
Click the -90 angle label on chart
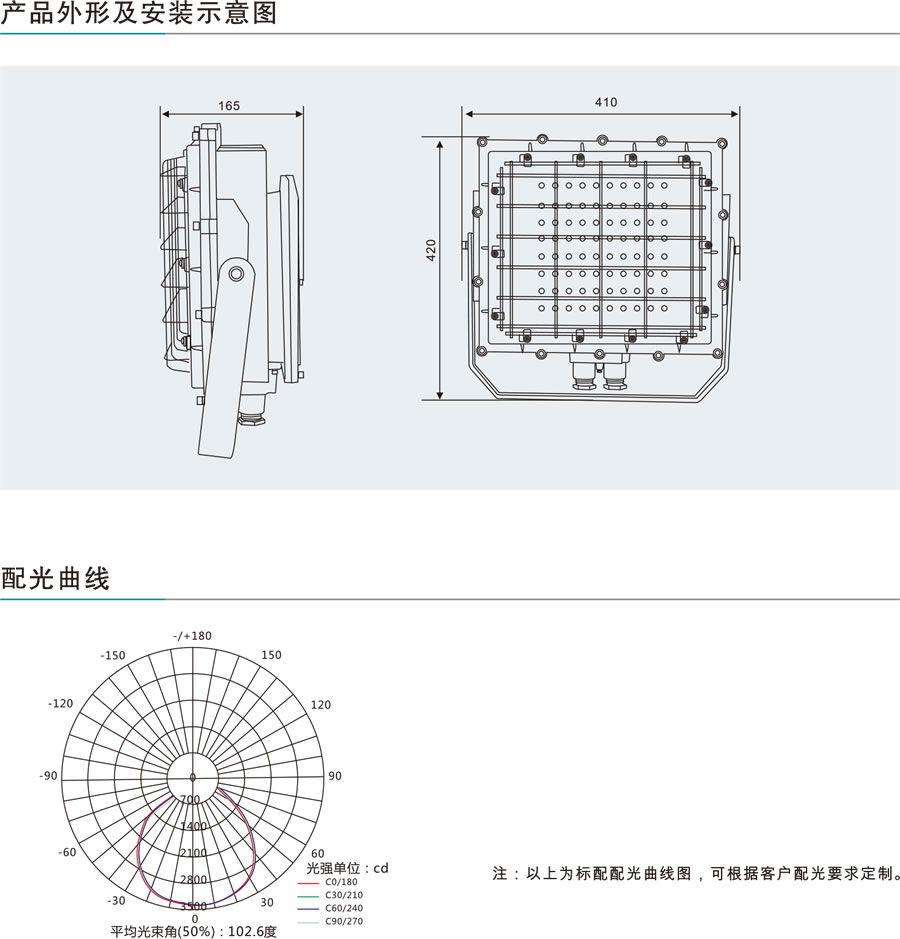pos(48,776)
